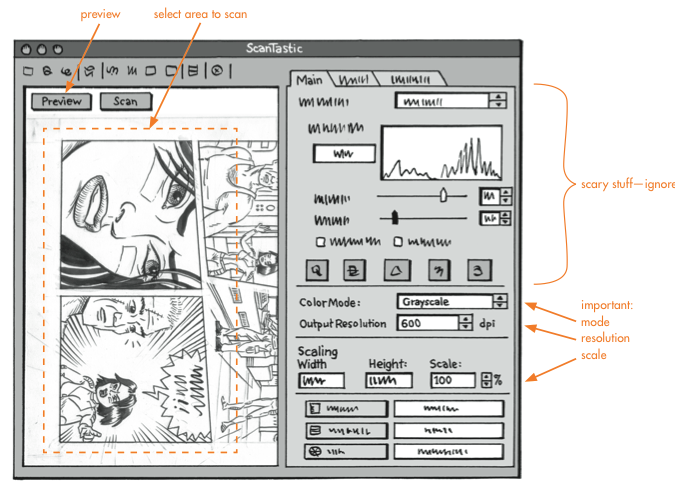
Task: Click the Scale 100 field
Action: point(453,380)
